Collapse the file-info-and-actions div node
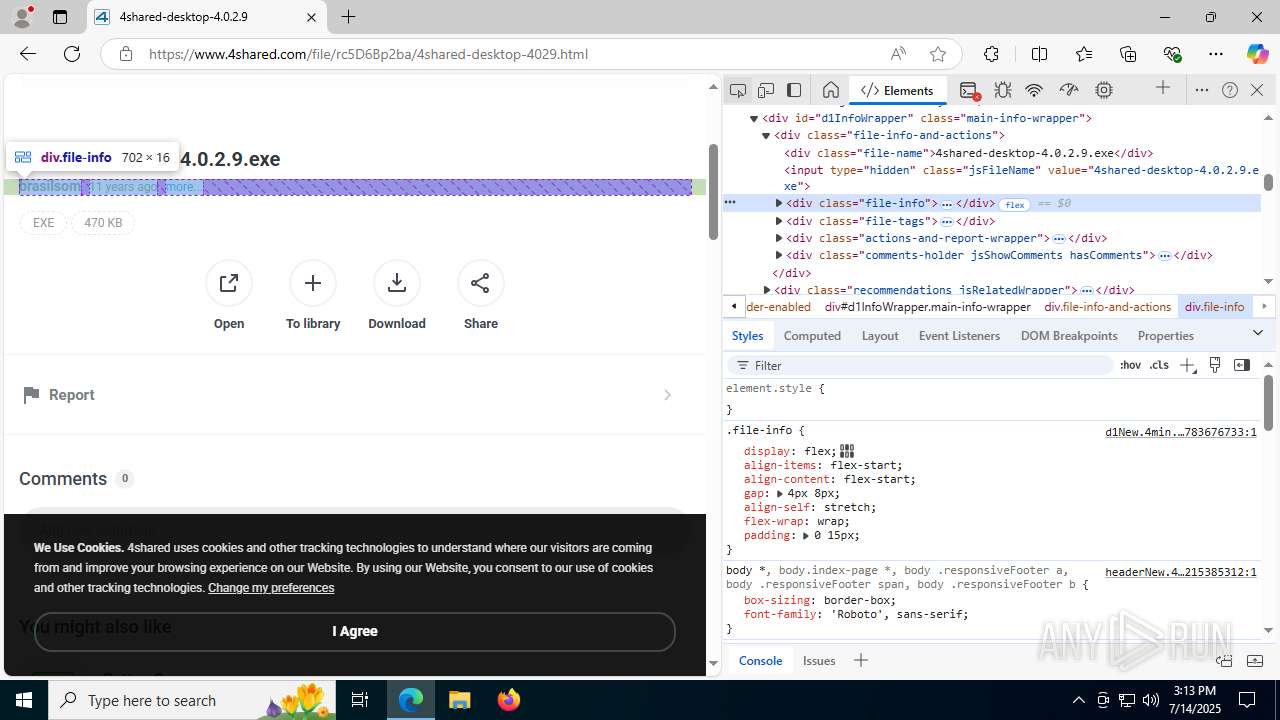The height and width of the screenshot is (720, 1280). pyautogui.click(x=767, y=135)
